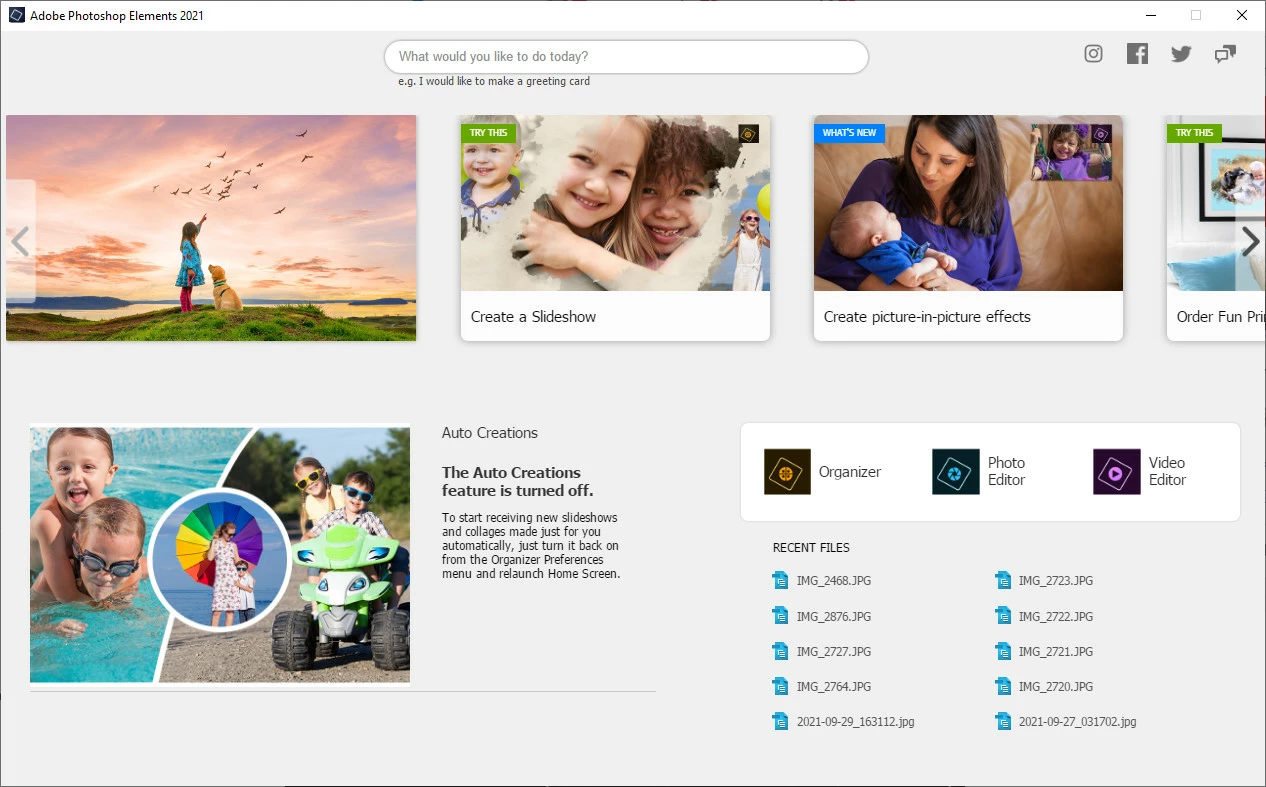Open recent file IMG_2876.JPG
Screen dimensions: 1266x787
pos(834,617)
